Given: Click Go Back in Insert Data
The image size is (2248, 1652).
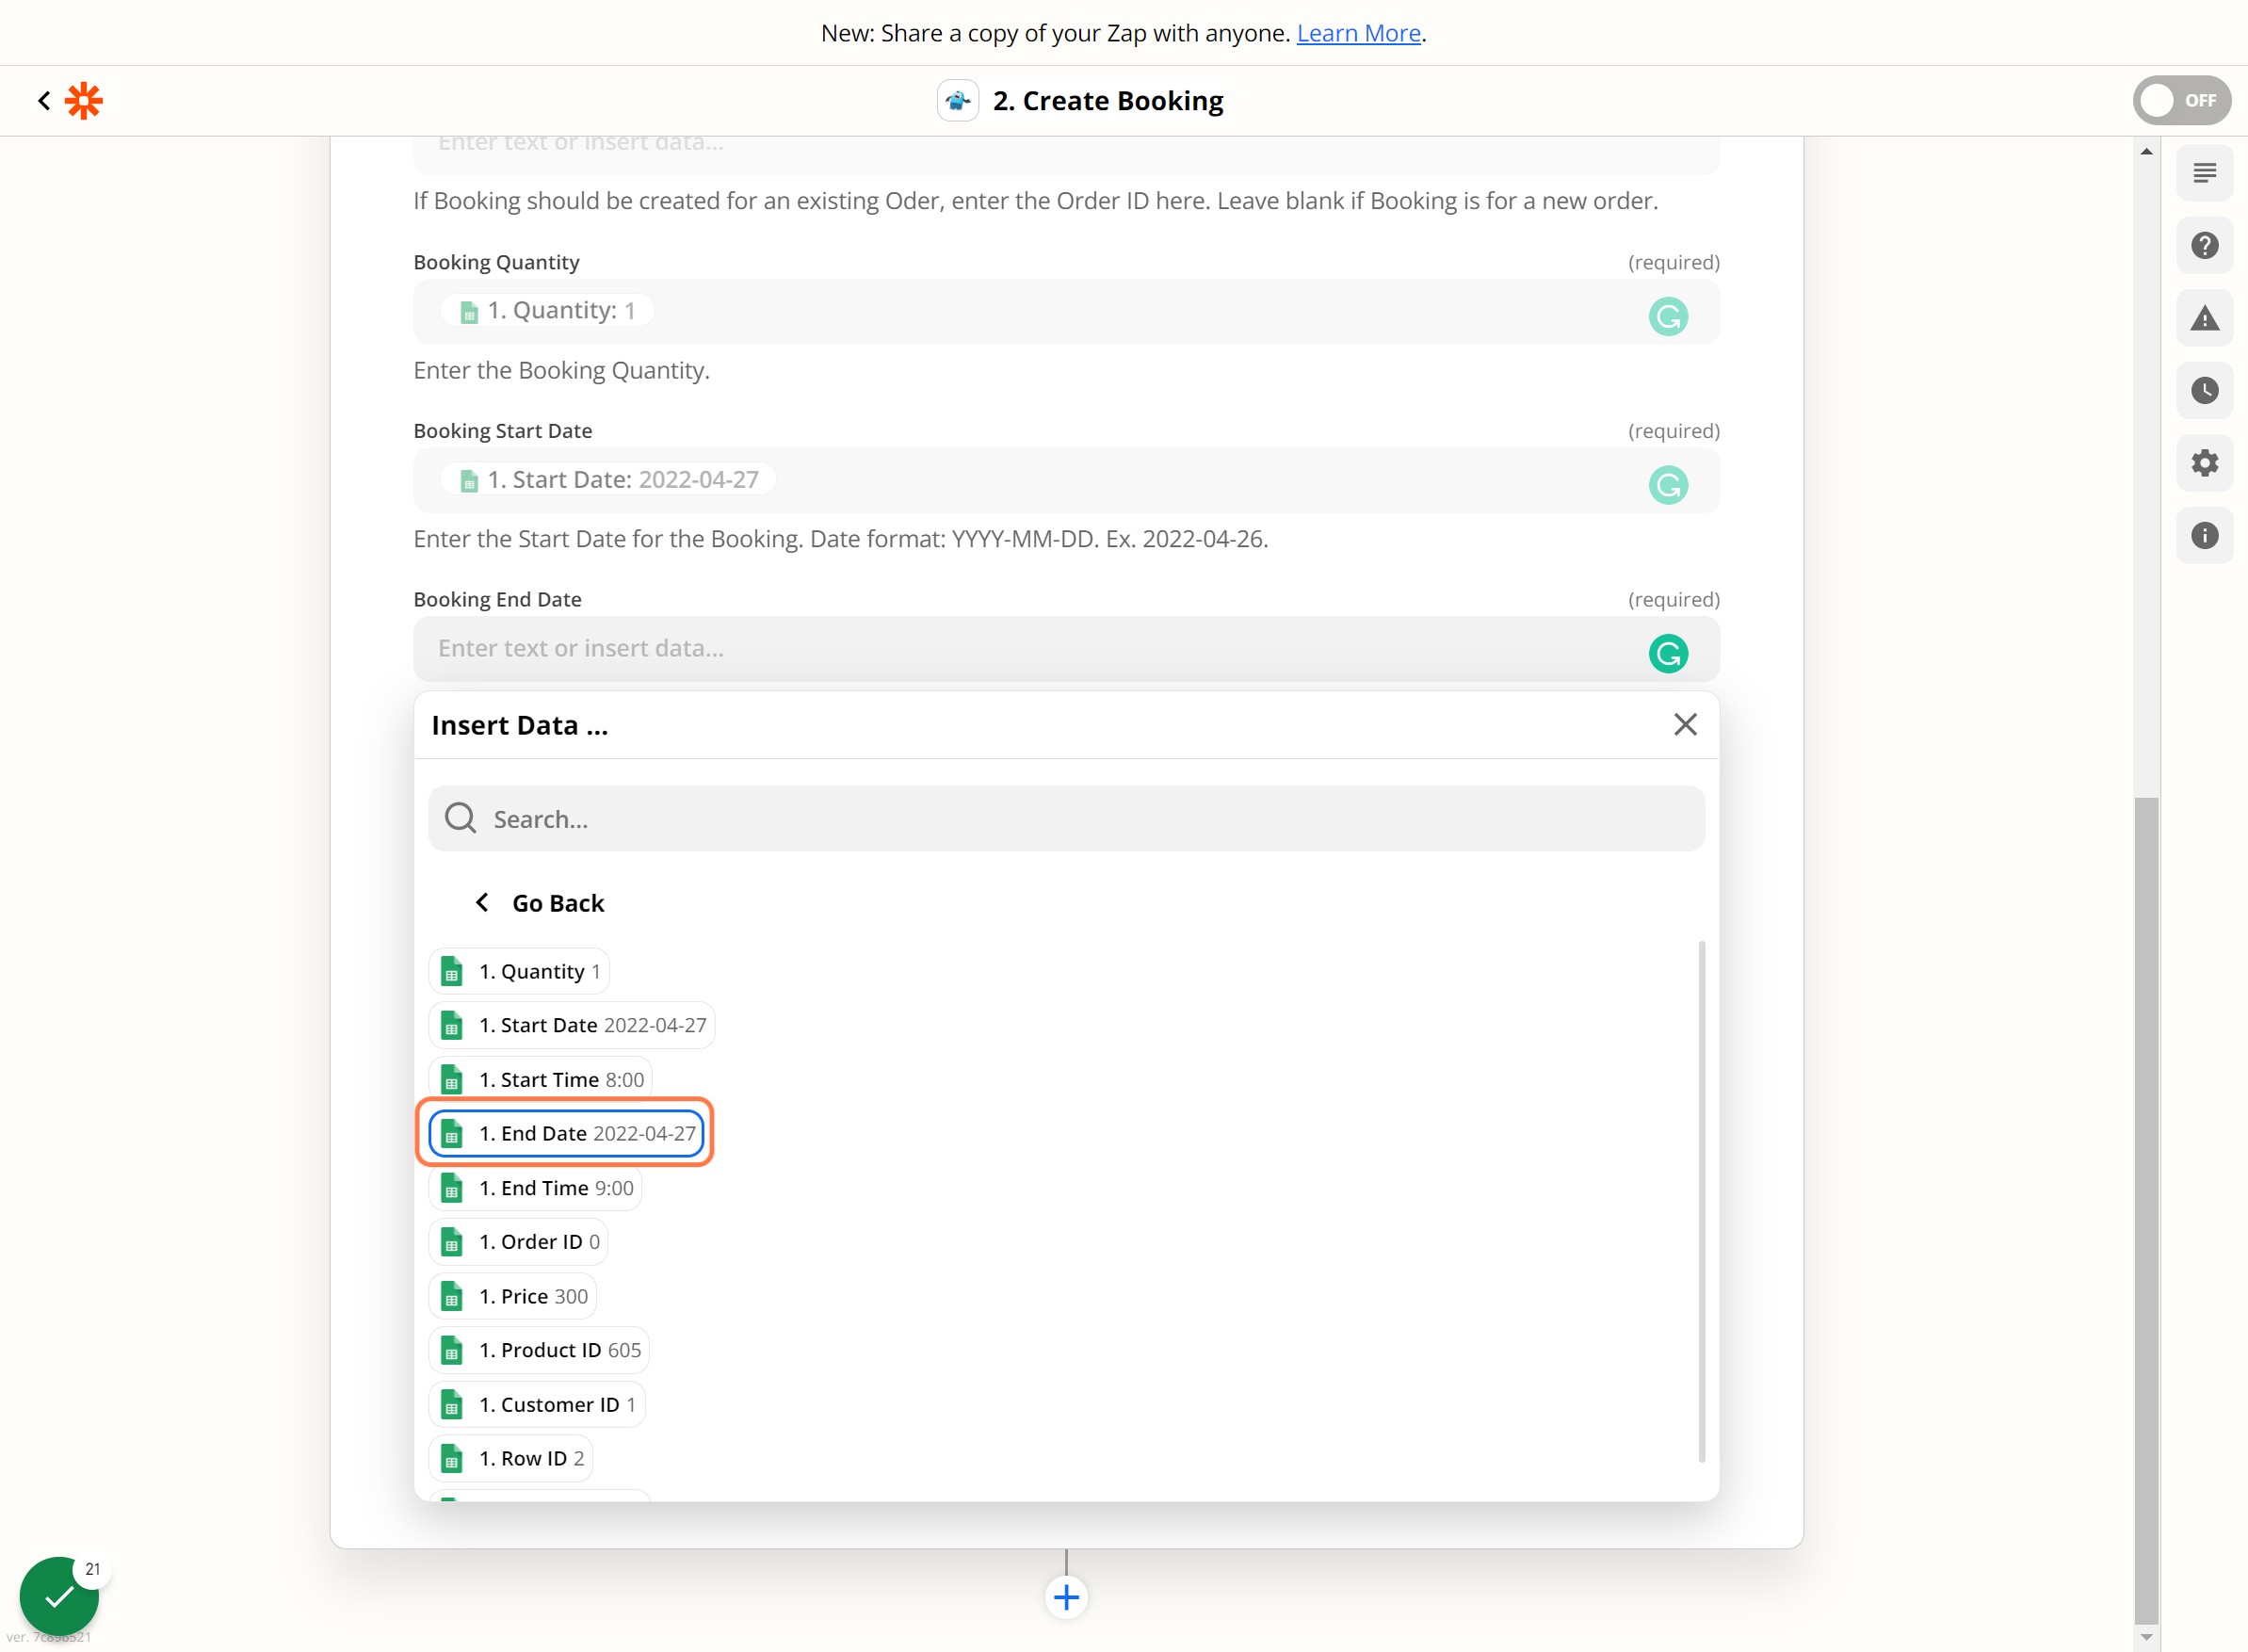Looking at the screenshot, I should (x=539, y=902).
